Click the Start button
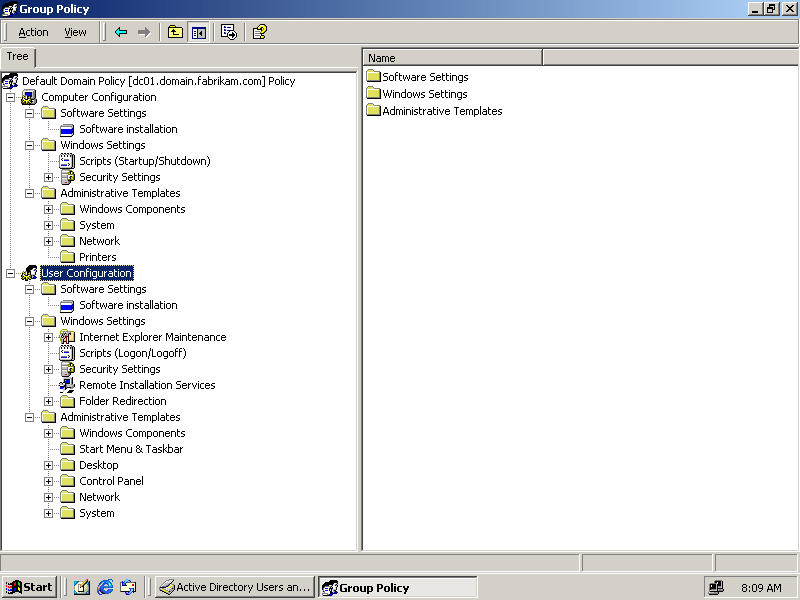Screen dimensions: 800x600 tap(30, 587)
